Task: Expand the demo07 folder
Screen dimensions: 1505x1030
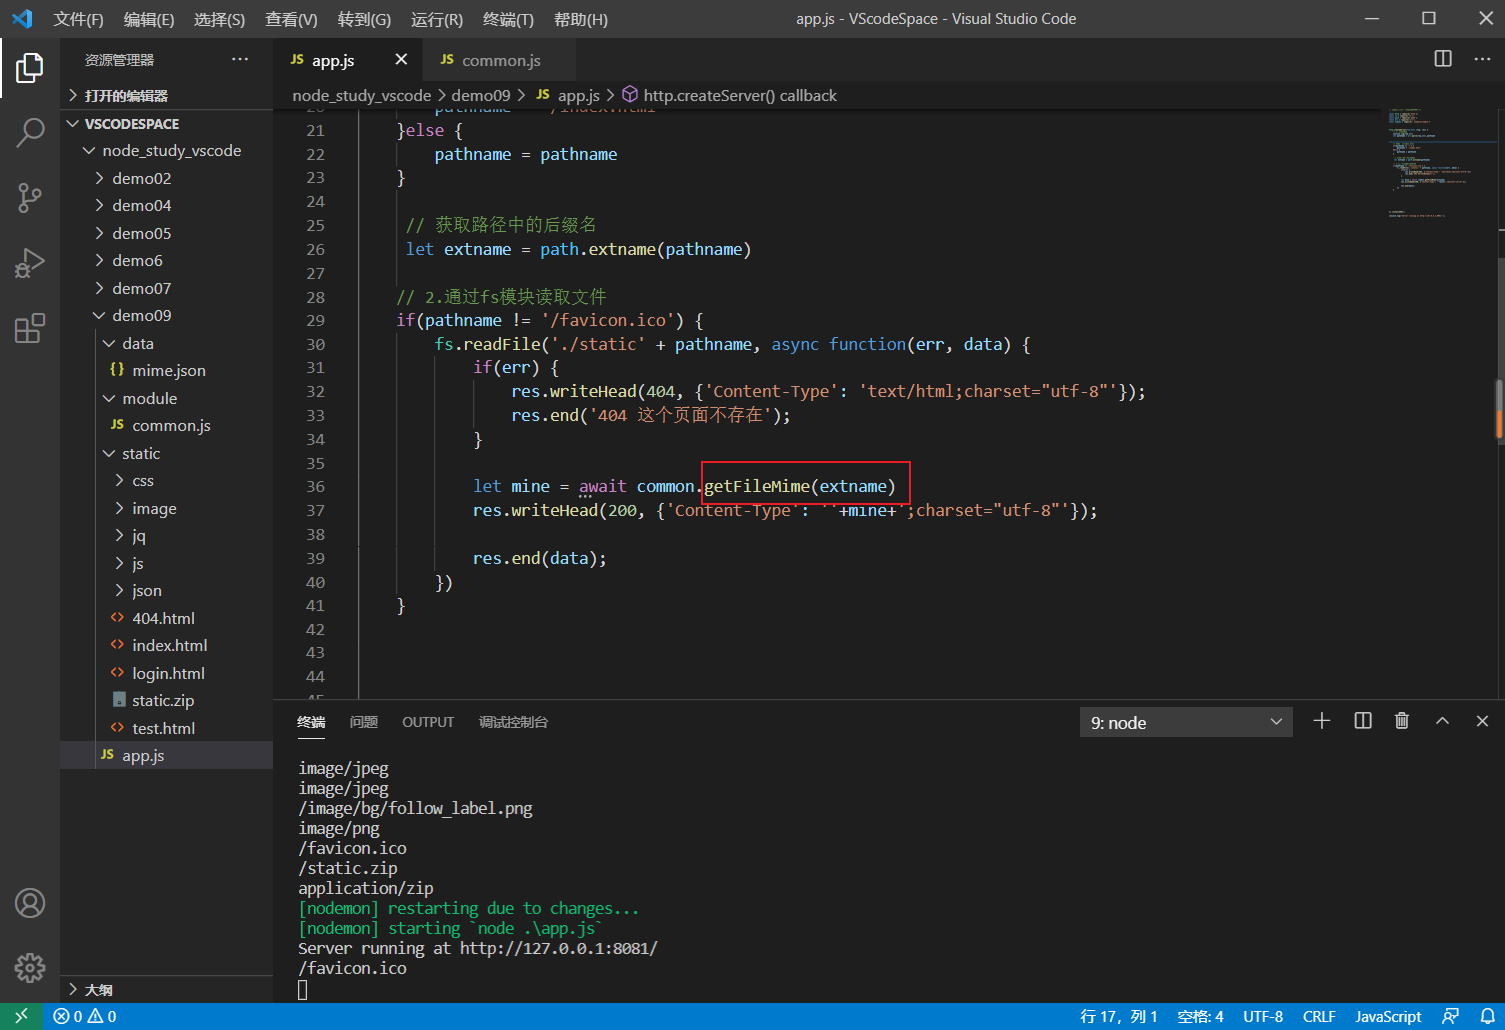Action: pos(166,288)
